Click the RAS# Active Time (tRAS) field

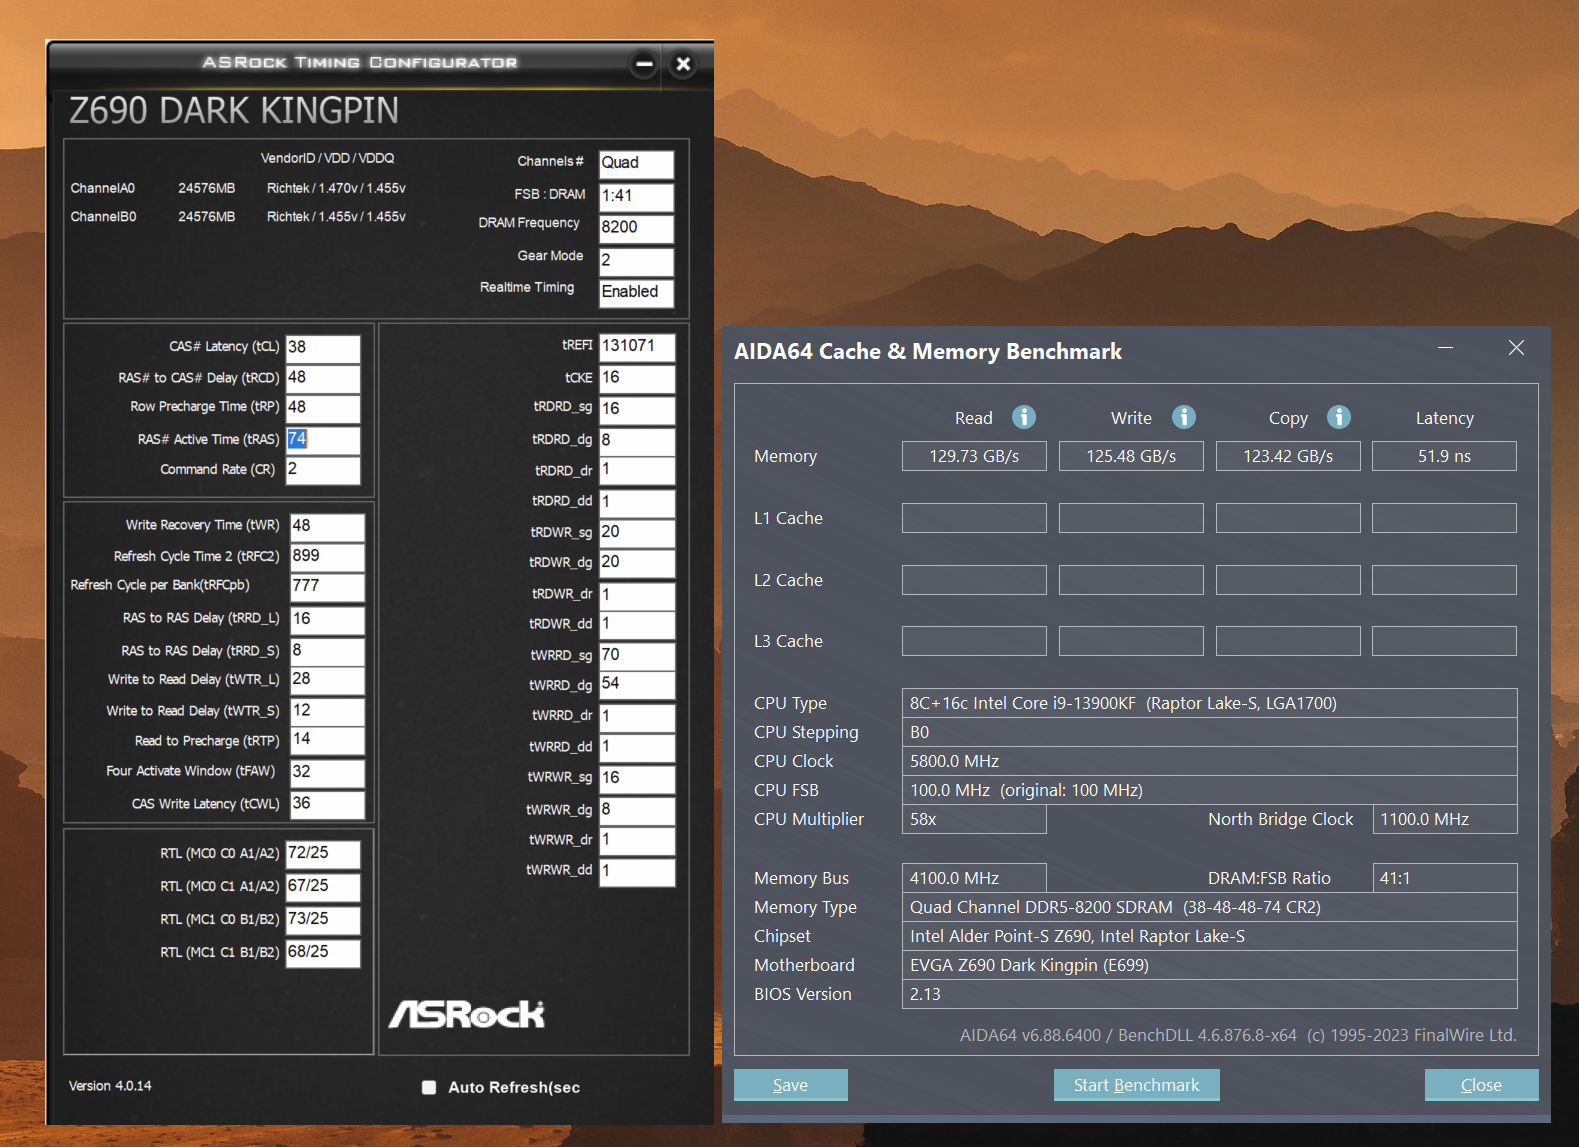[x=322, y=440]
